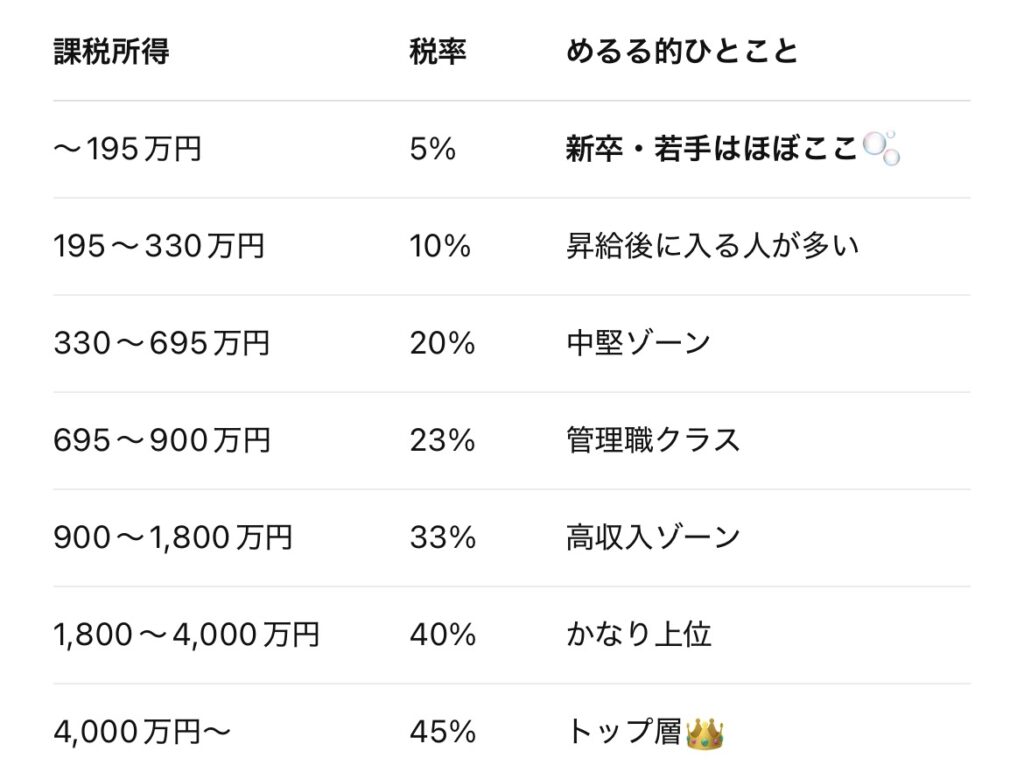
Task: Click the めるる的ひとこと header
Action: coord(682,52)
